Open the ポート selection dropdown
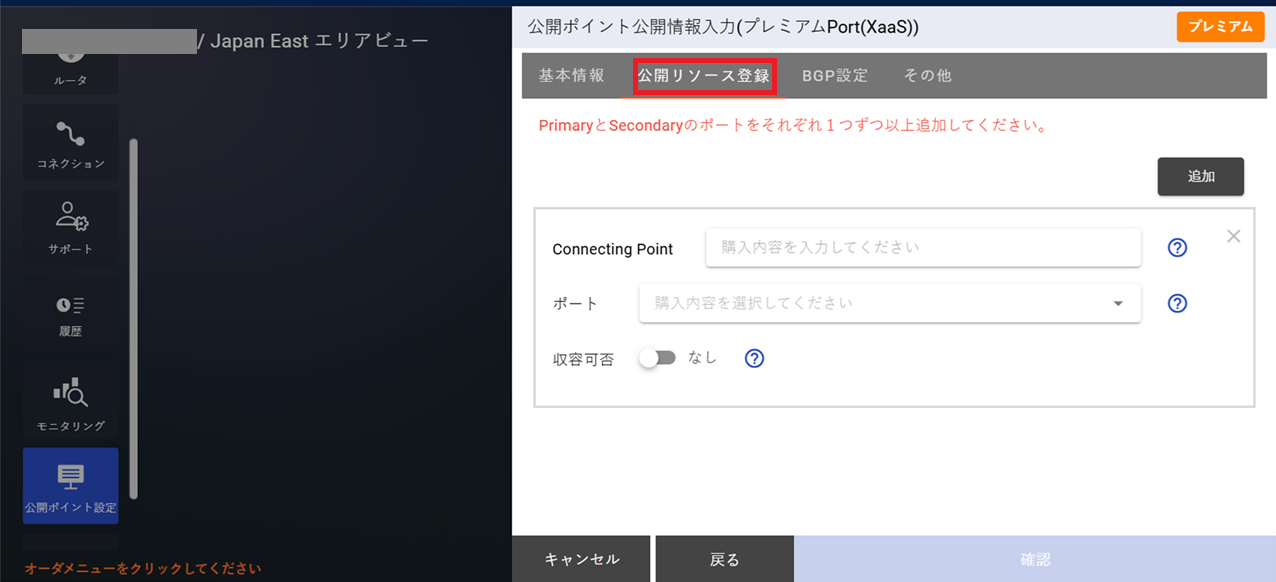1276x582 pixels. (x=889, y=303)
